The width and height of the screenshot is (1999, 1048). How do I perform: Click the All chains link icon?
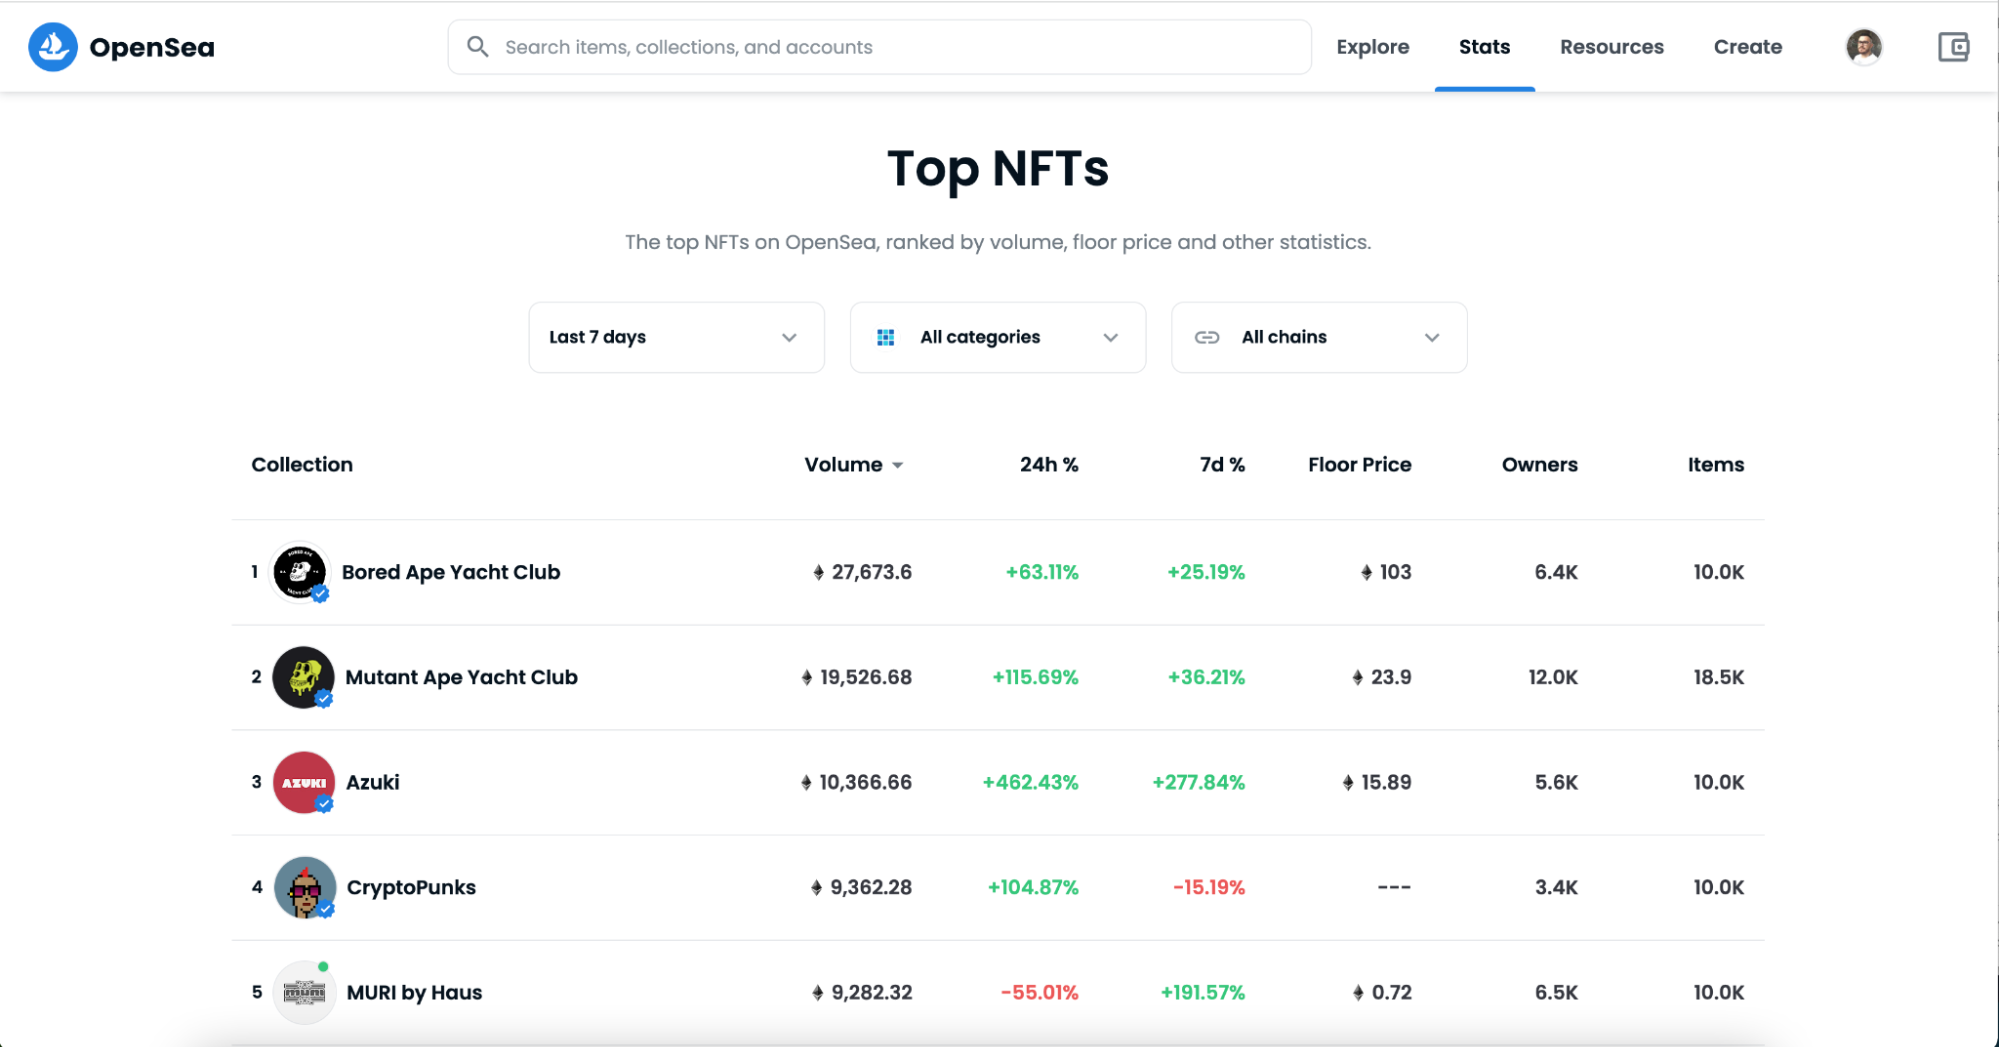[x=1207, y=338]
